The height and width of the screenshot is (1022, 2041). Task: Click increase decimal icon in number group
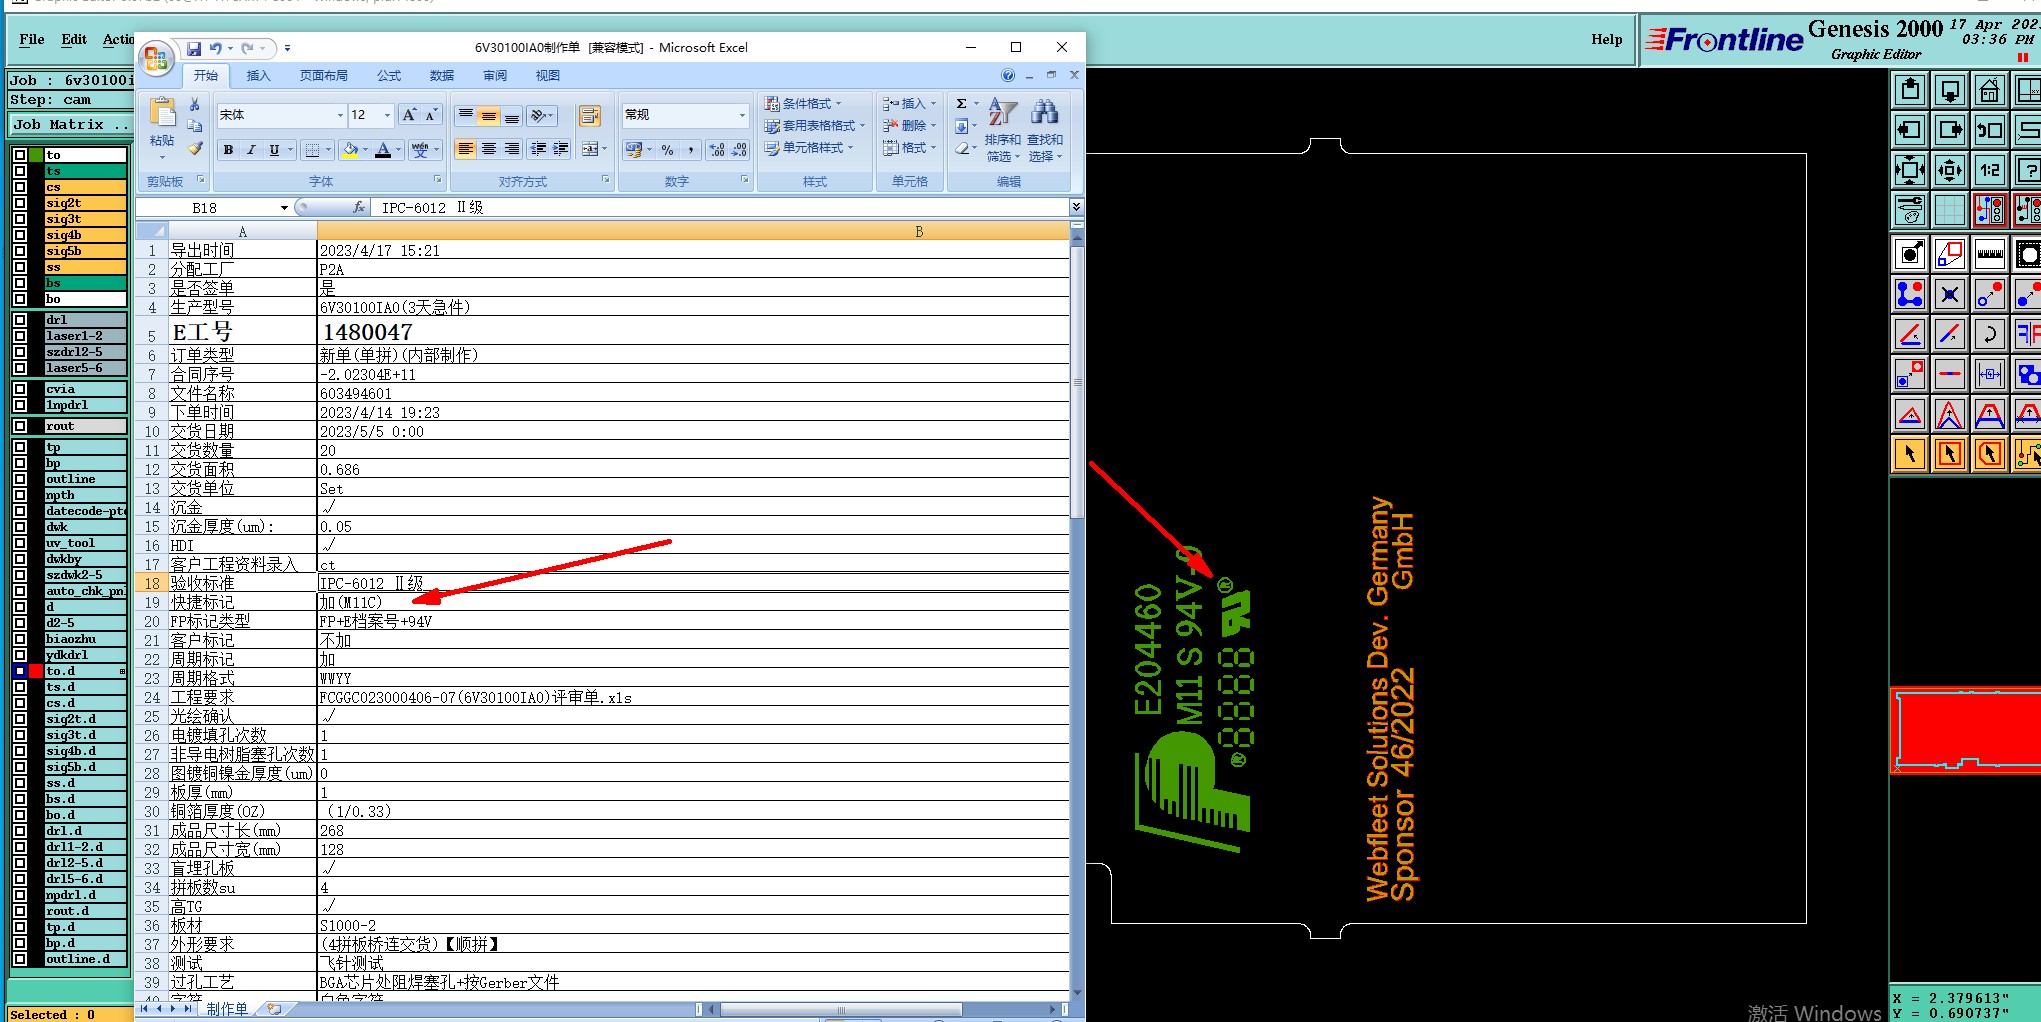717,150
